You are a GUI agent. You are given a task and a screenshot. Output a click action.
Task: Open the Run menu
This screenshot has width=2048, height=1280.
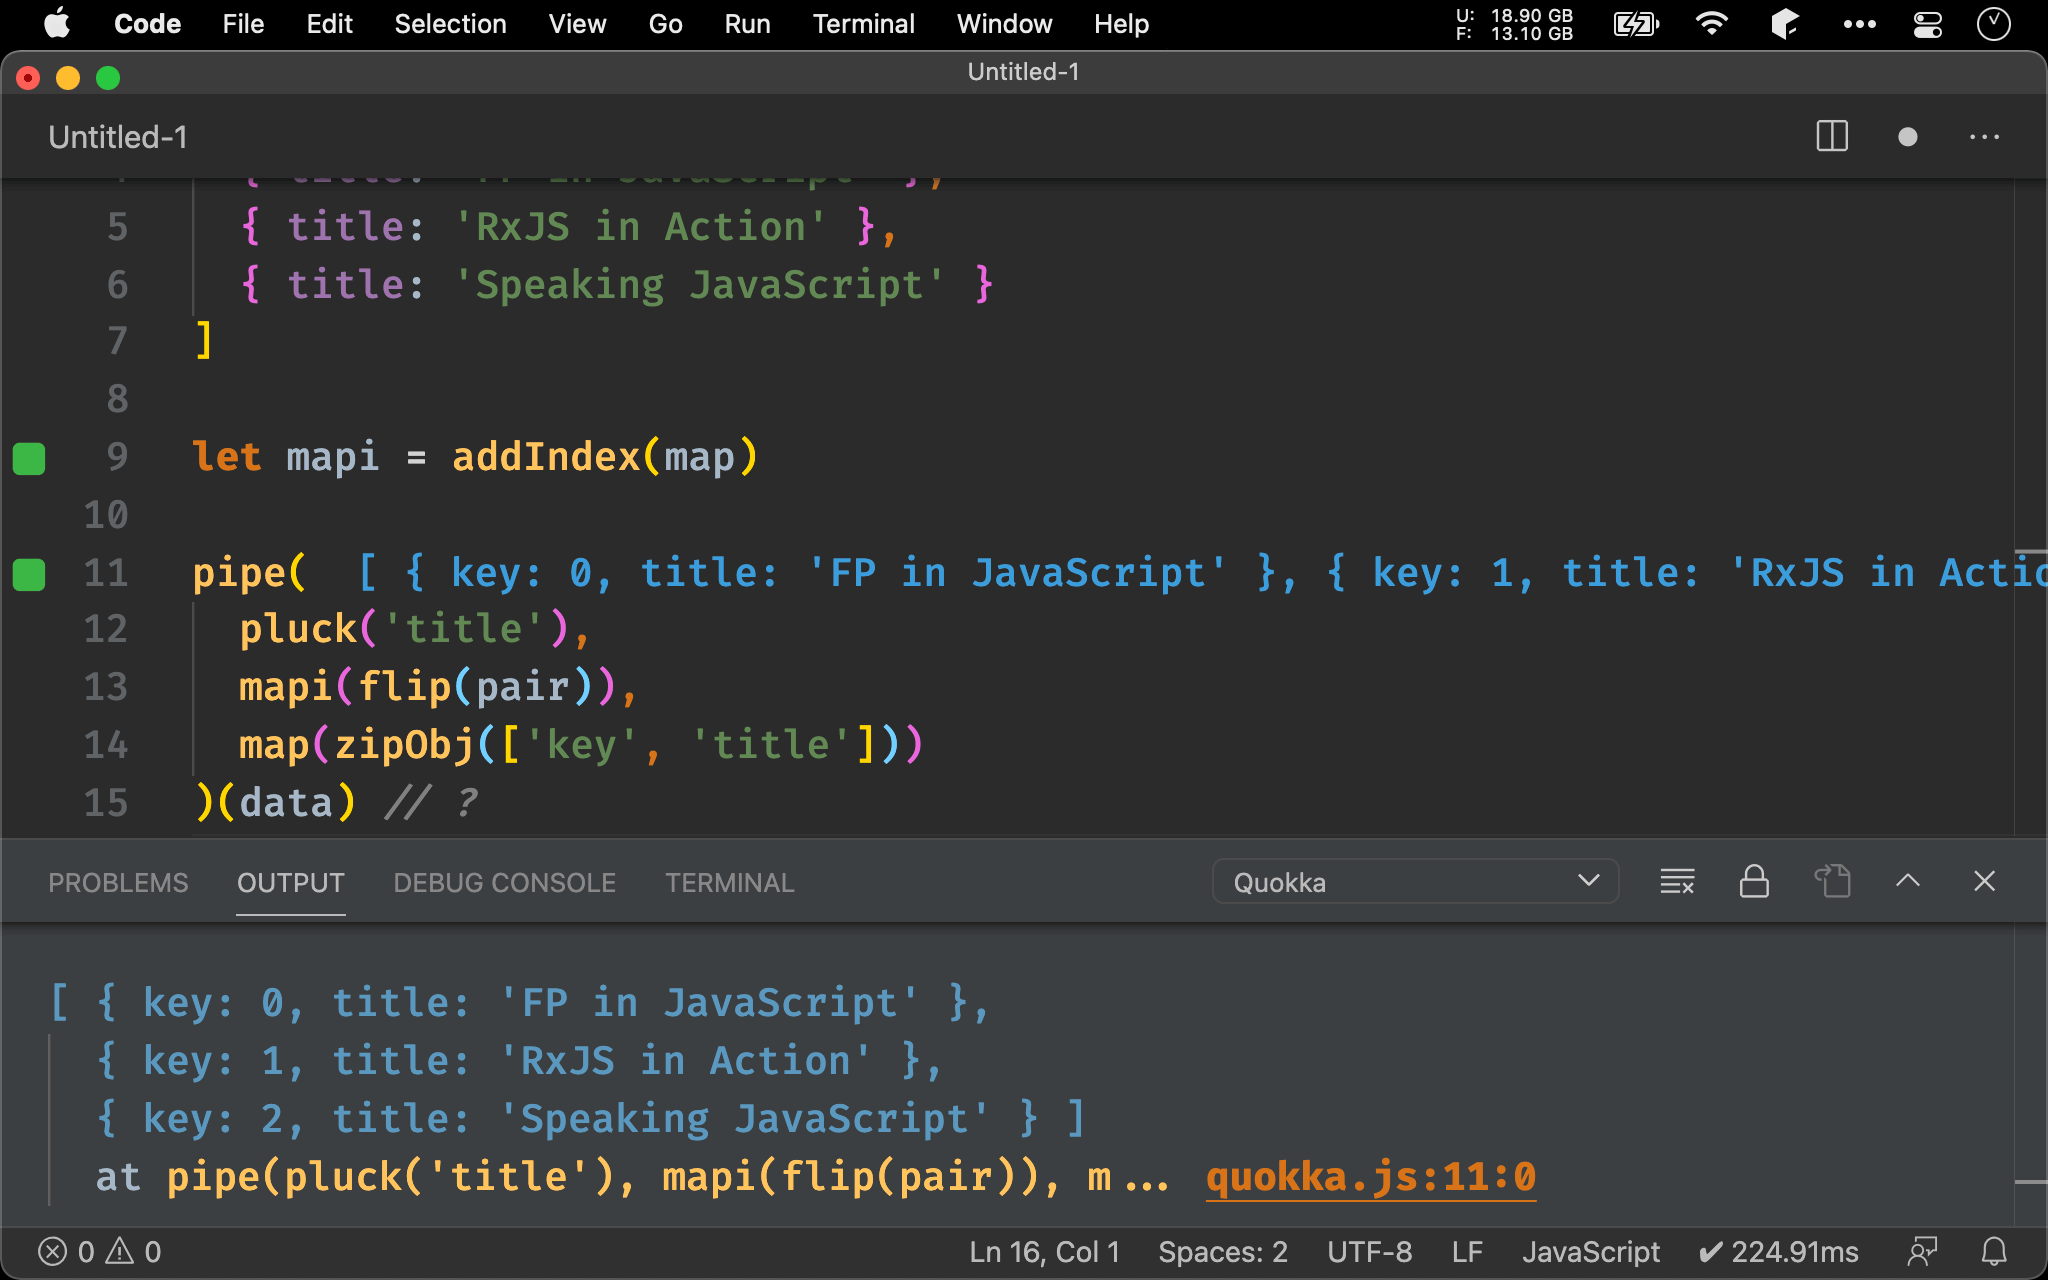(x=747, y=24)
